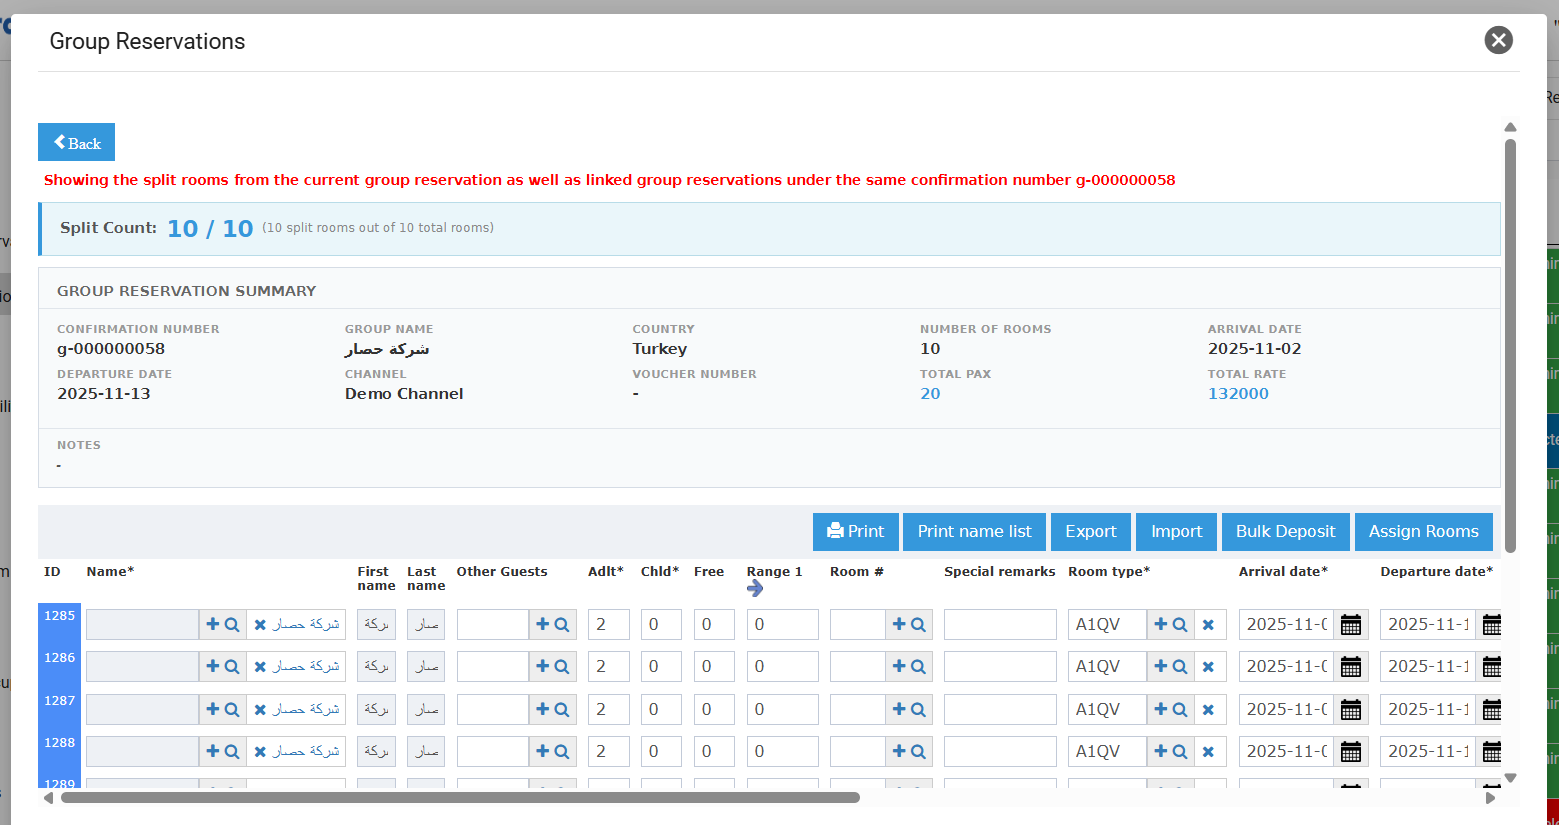
Task: Open arrival date calendar for row 1286
Action: point(1351,667)
